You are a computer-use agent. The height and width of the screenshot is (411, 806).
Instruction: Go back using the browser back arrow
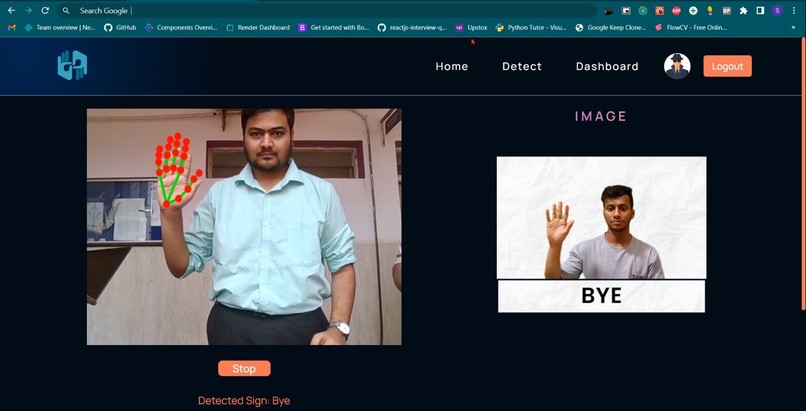(x=11, y=10)
